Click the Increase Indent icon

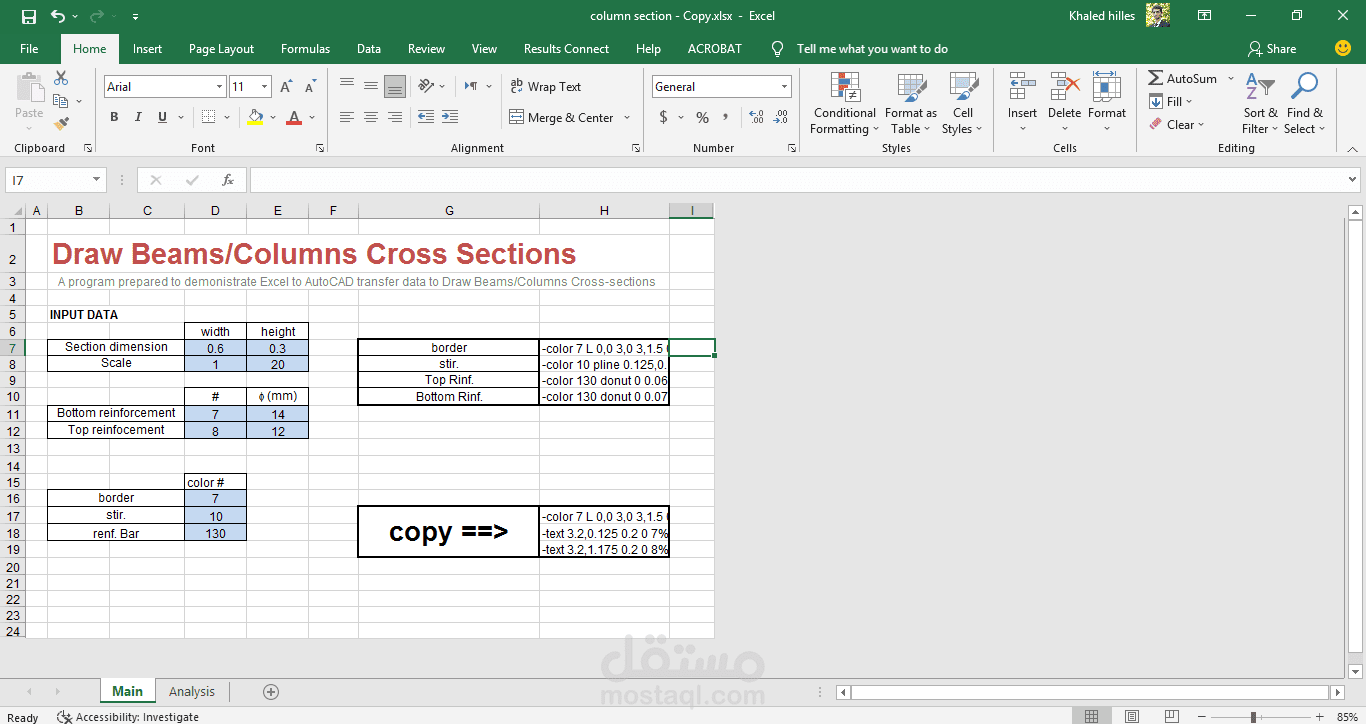tap(449, 117)
